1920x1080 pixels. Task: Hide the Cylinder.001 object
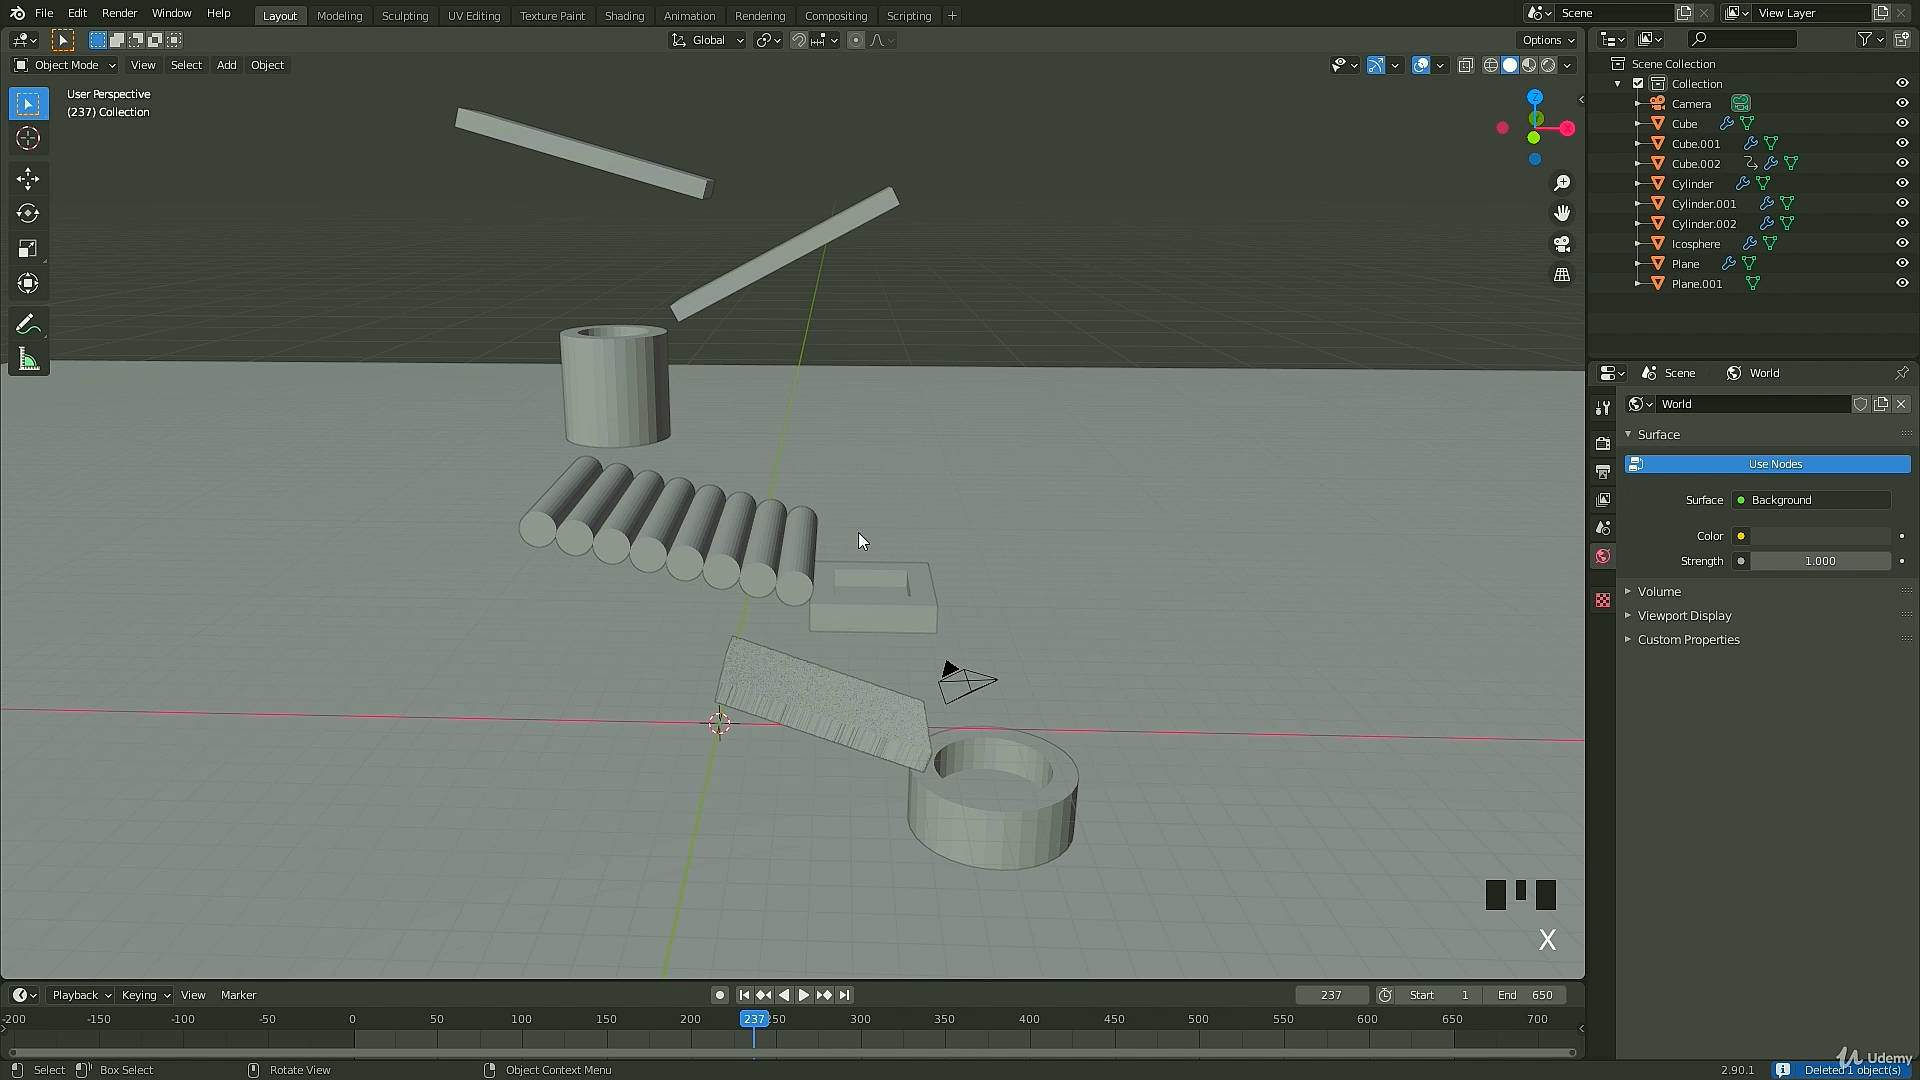(x=1902, y=204)
